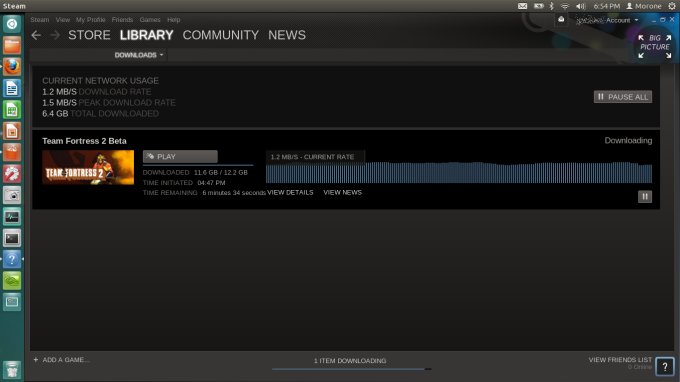Expand the Downloads library dropdown
Viewport: 680px width, 382px height.
coord(139,55)
